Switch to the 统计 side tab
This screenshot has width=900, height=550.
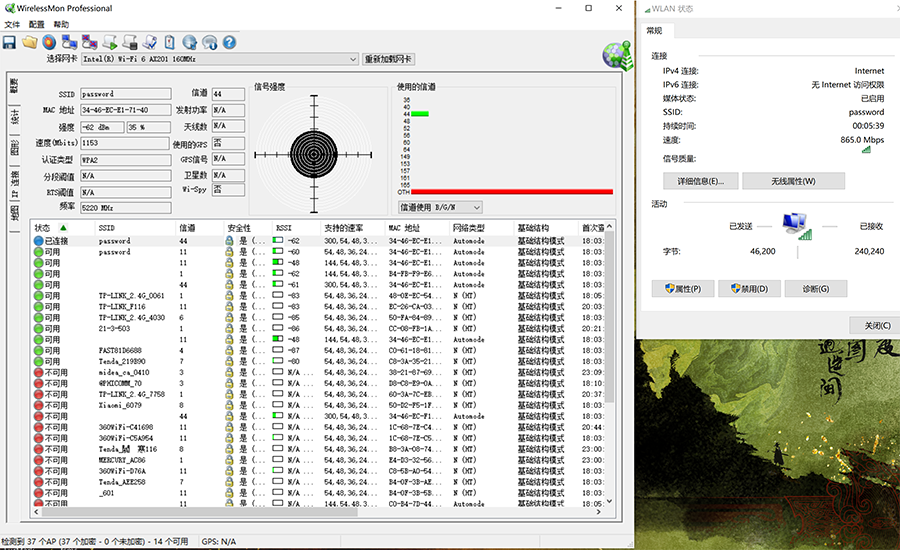[x=14, y=117]
